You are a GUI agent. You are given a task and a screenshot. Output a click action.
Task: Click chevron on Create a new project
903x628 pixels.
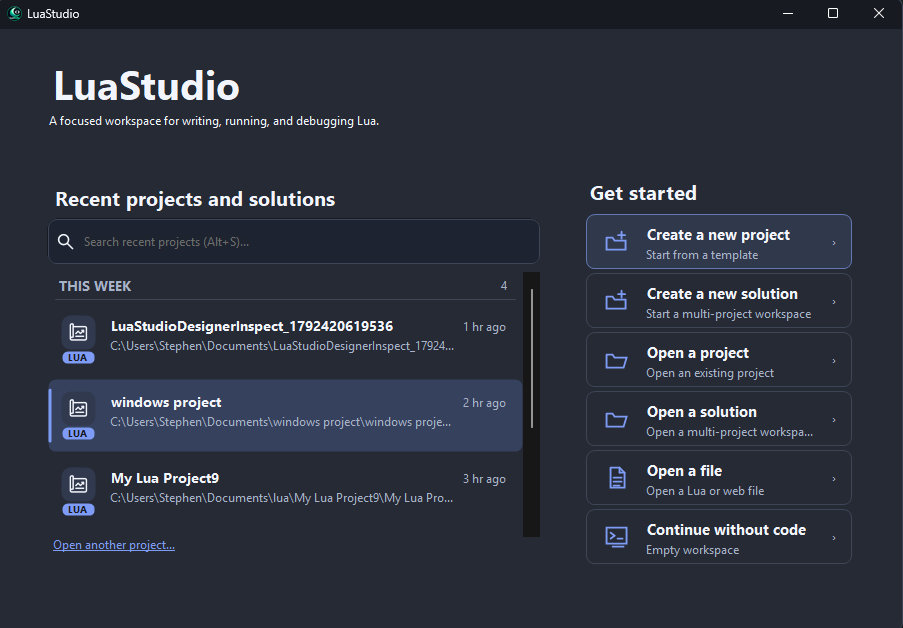[x=834, y=243]
